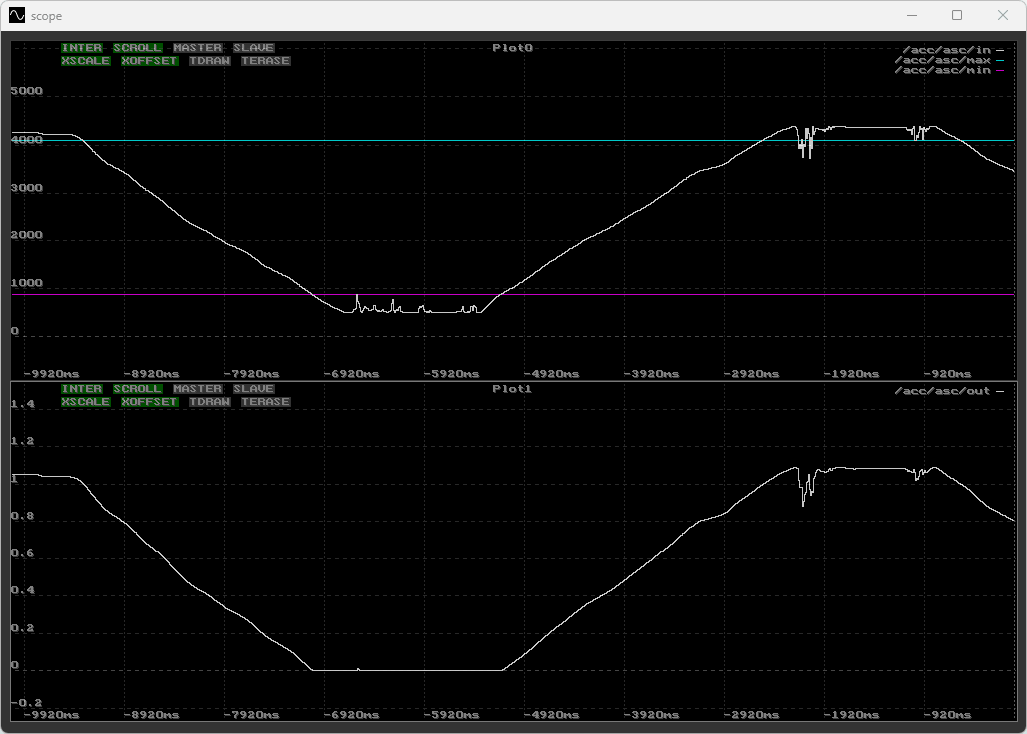Click -5920ms time label in Plot0
Viewport: 1027px width, 734px height.
tap(452, 374)
